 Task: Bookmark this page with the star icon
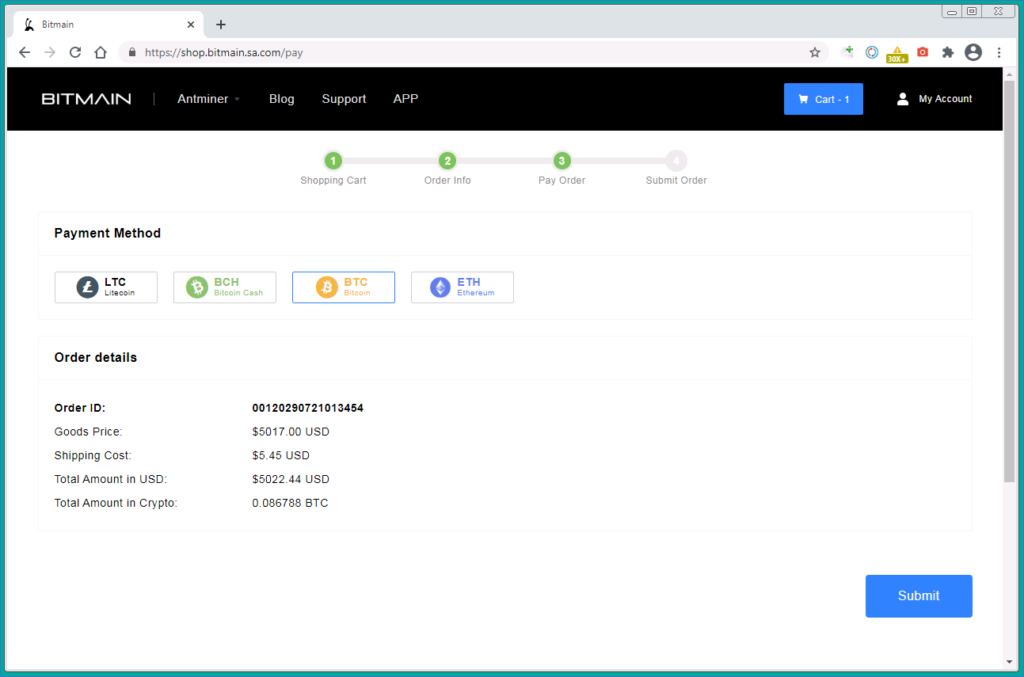coord(814,52)
